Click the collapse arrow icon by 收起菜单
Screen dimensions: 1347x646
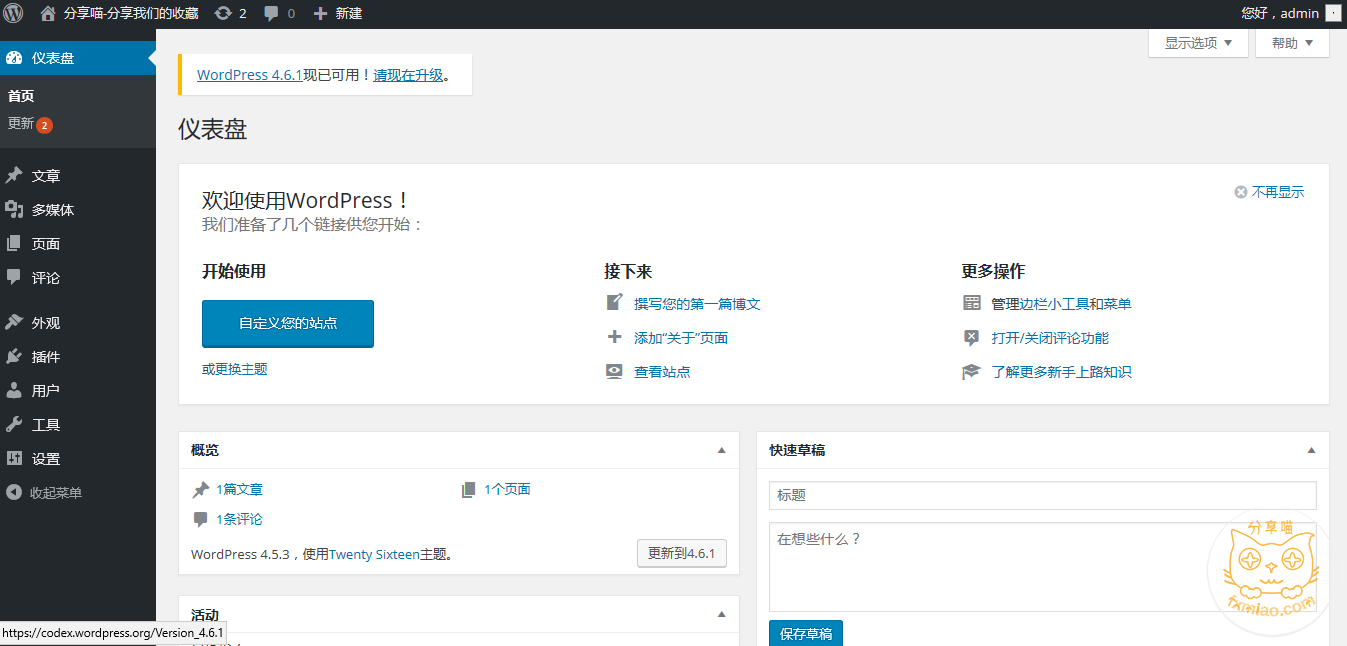pyautogui.click(x=14, y=493)
